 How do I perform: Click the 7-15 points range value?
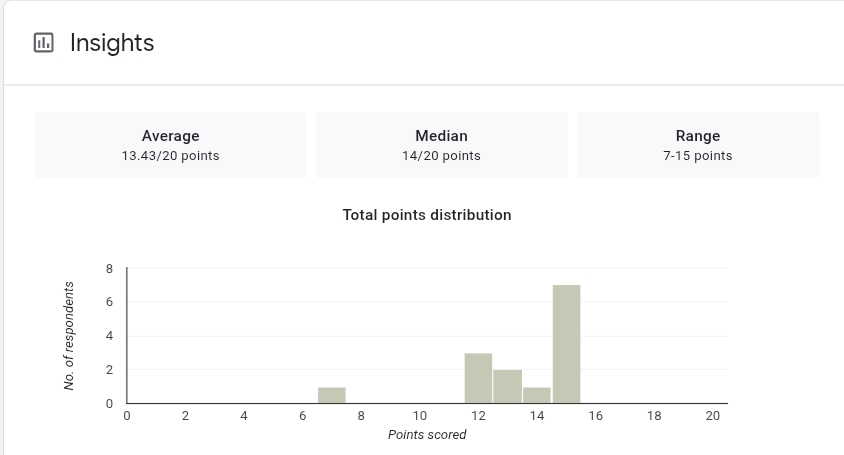[x=697, y=156]
